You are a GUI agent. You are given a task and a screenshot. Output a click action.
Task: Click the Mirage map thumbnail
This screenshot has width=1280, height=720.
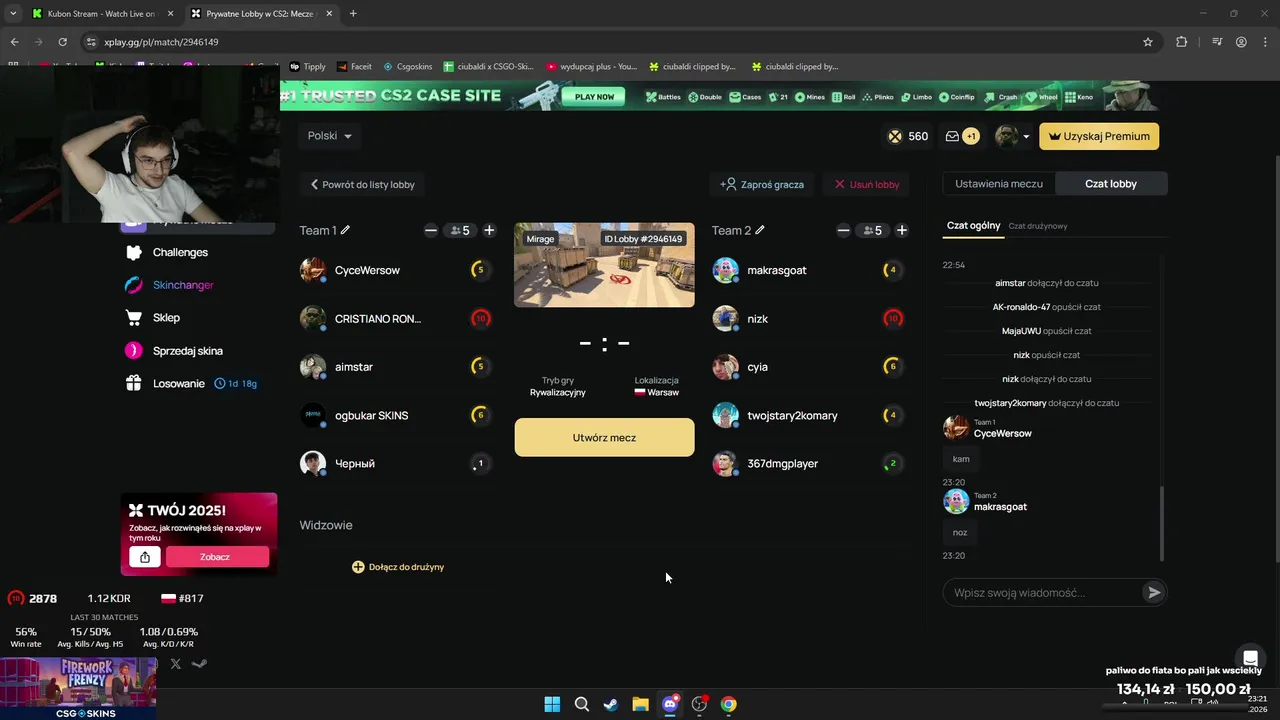(x=604, y=265)
